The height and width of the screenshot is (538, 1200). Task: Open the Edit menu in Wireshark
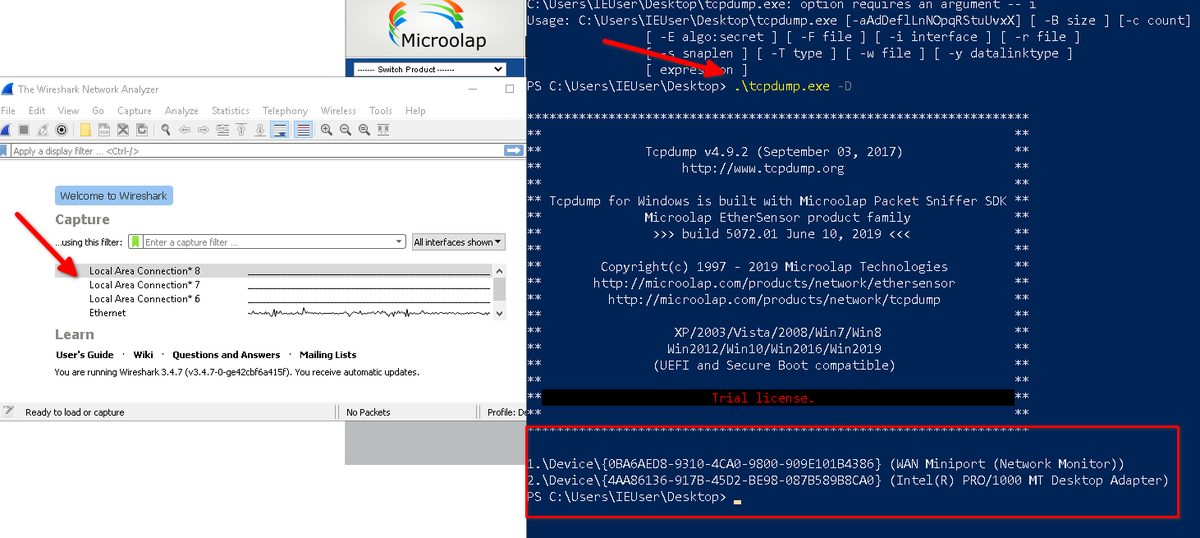(x=37, y=111)
